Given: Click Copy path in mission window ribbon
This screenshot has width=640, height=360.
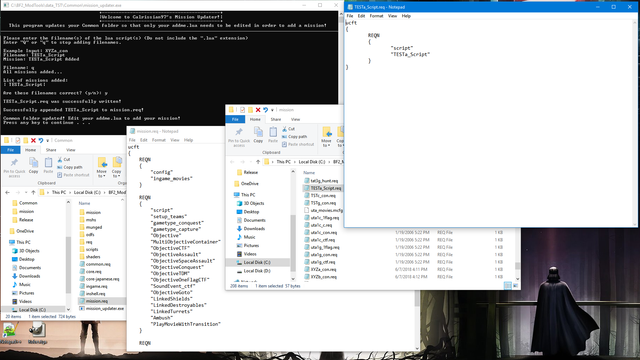Looking at the screenshot, I should point(294,136).
